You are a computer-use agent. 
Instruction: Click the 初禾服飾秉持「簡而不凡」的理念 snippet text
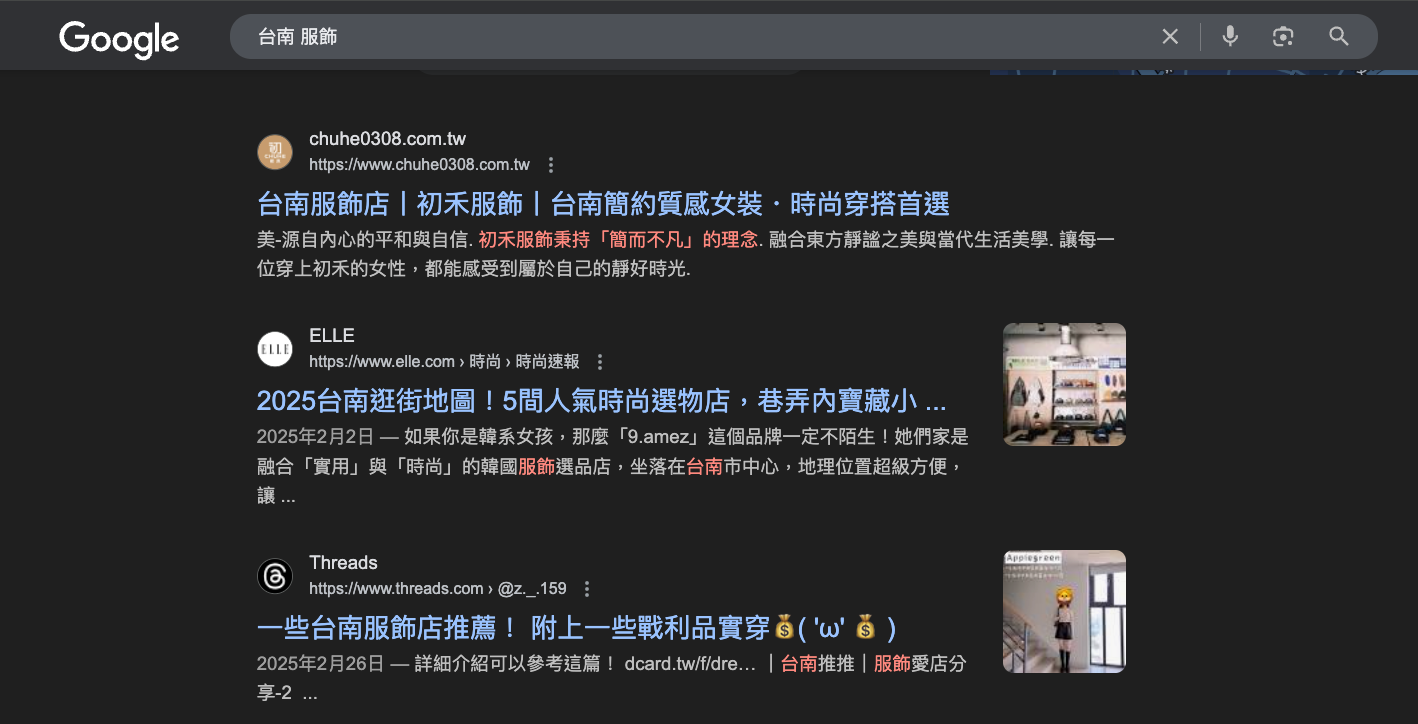pos(619,240)
